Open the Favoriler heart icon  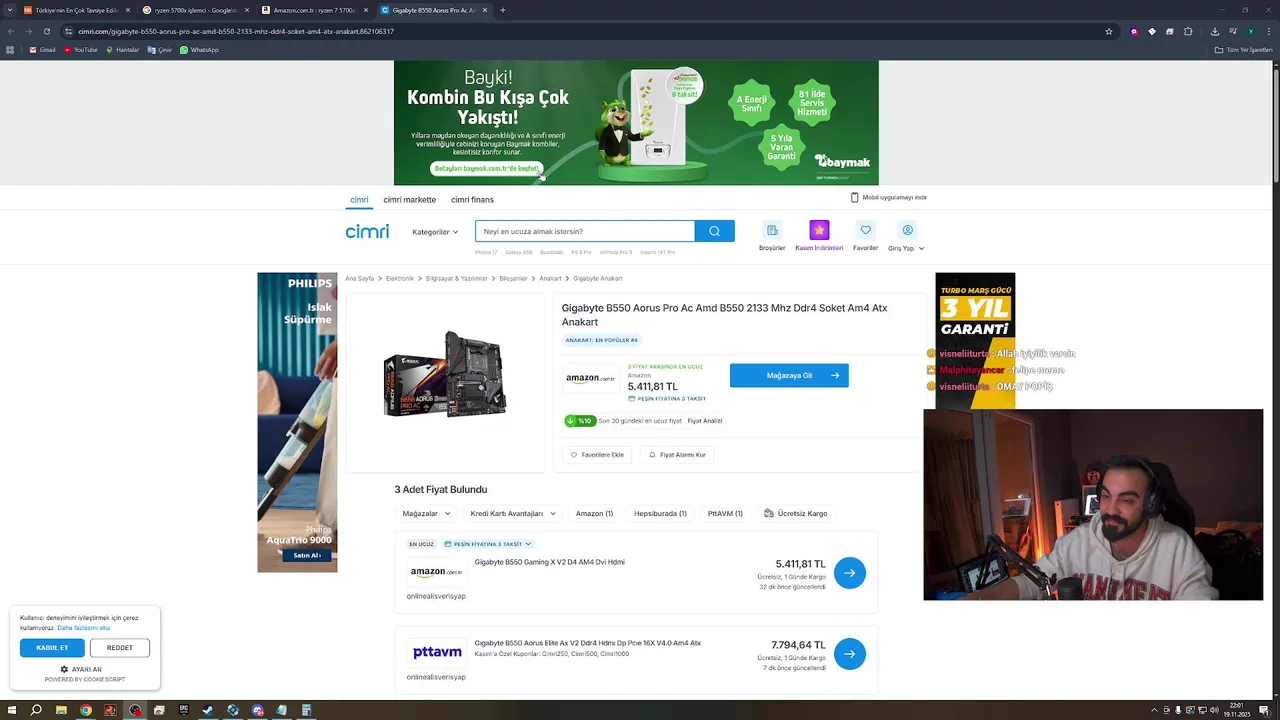[865, 230]
